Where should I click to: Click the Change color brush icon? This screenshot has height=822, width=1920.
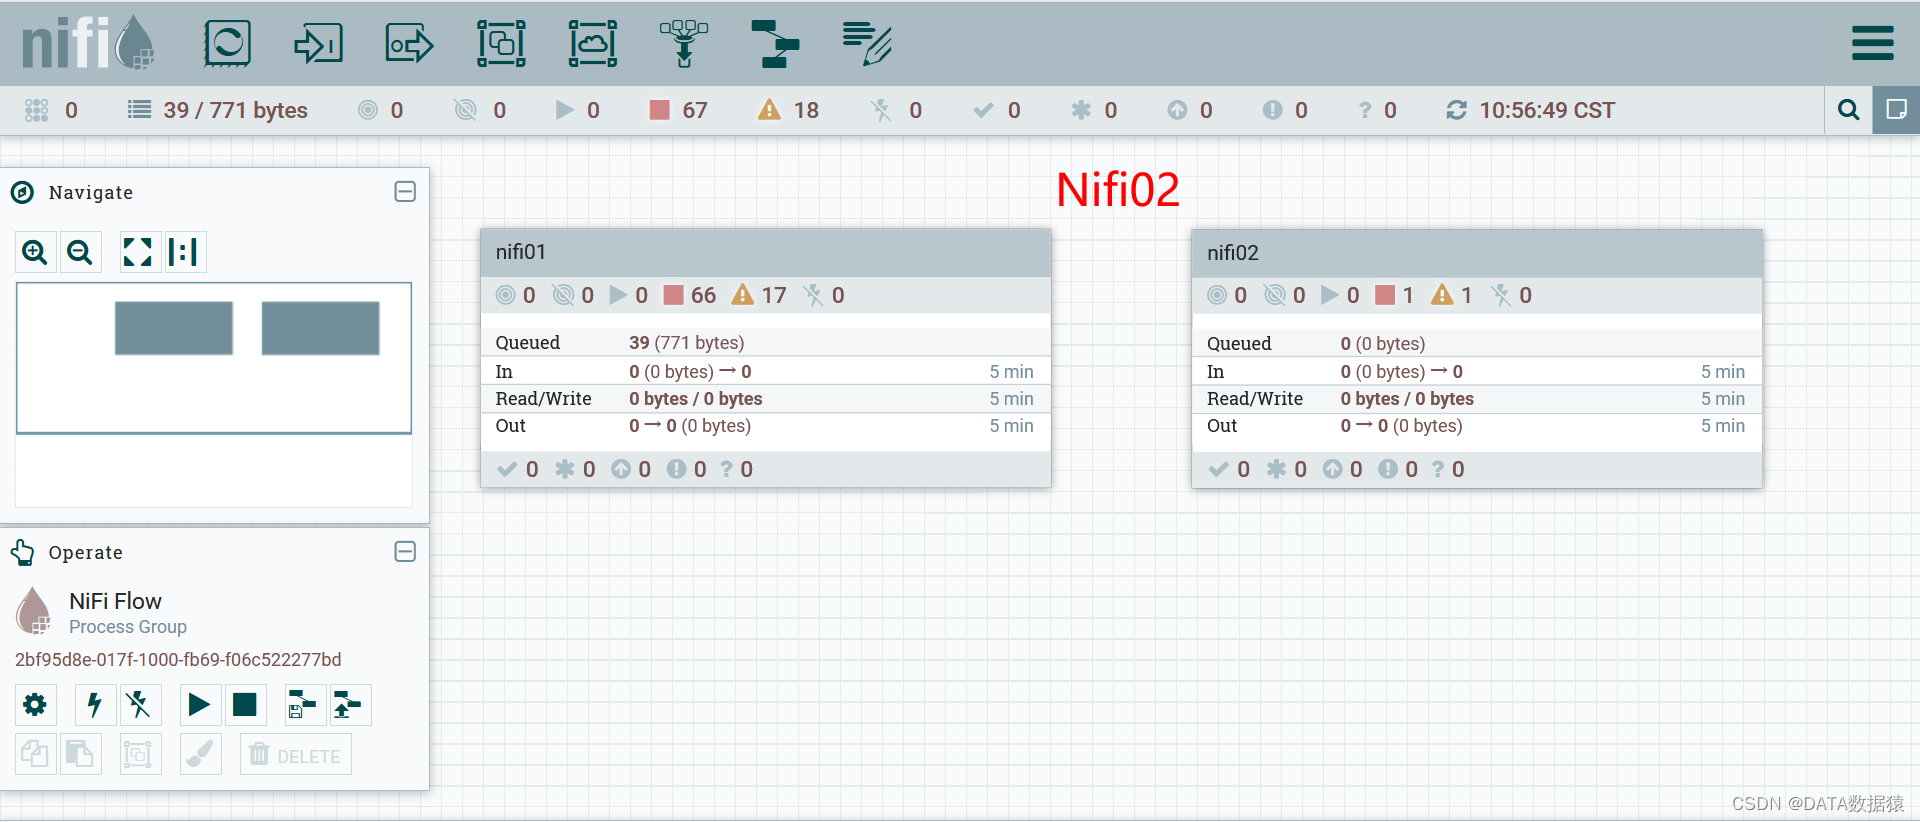(201, 754)
